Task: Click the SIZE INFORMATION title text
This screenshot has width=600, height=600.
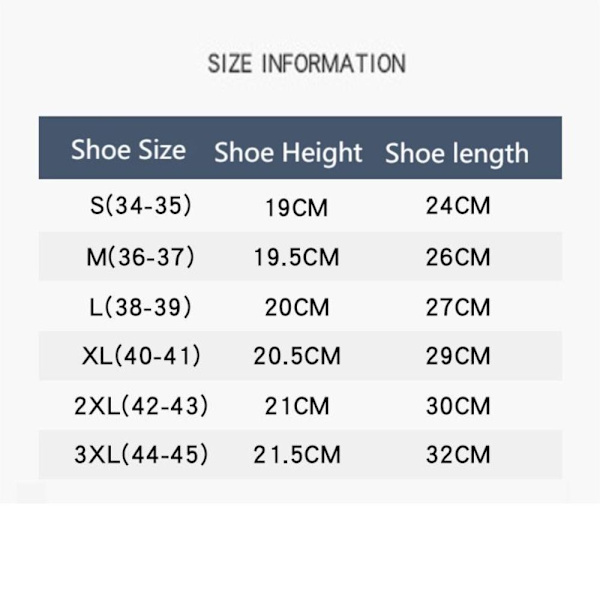Action: tap(306, 64)
